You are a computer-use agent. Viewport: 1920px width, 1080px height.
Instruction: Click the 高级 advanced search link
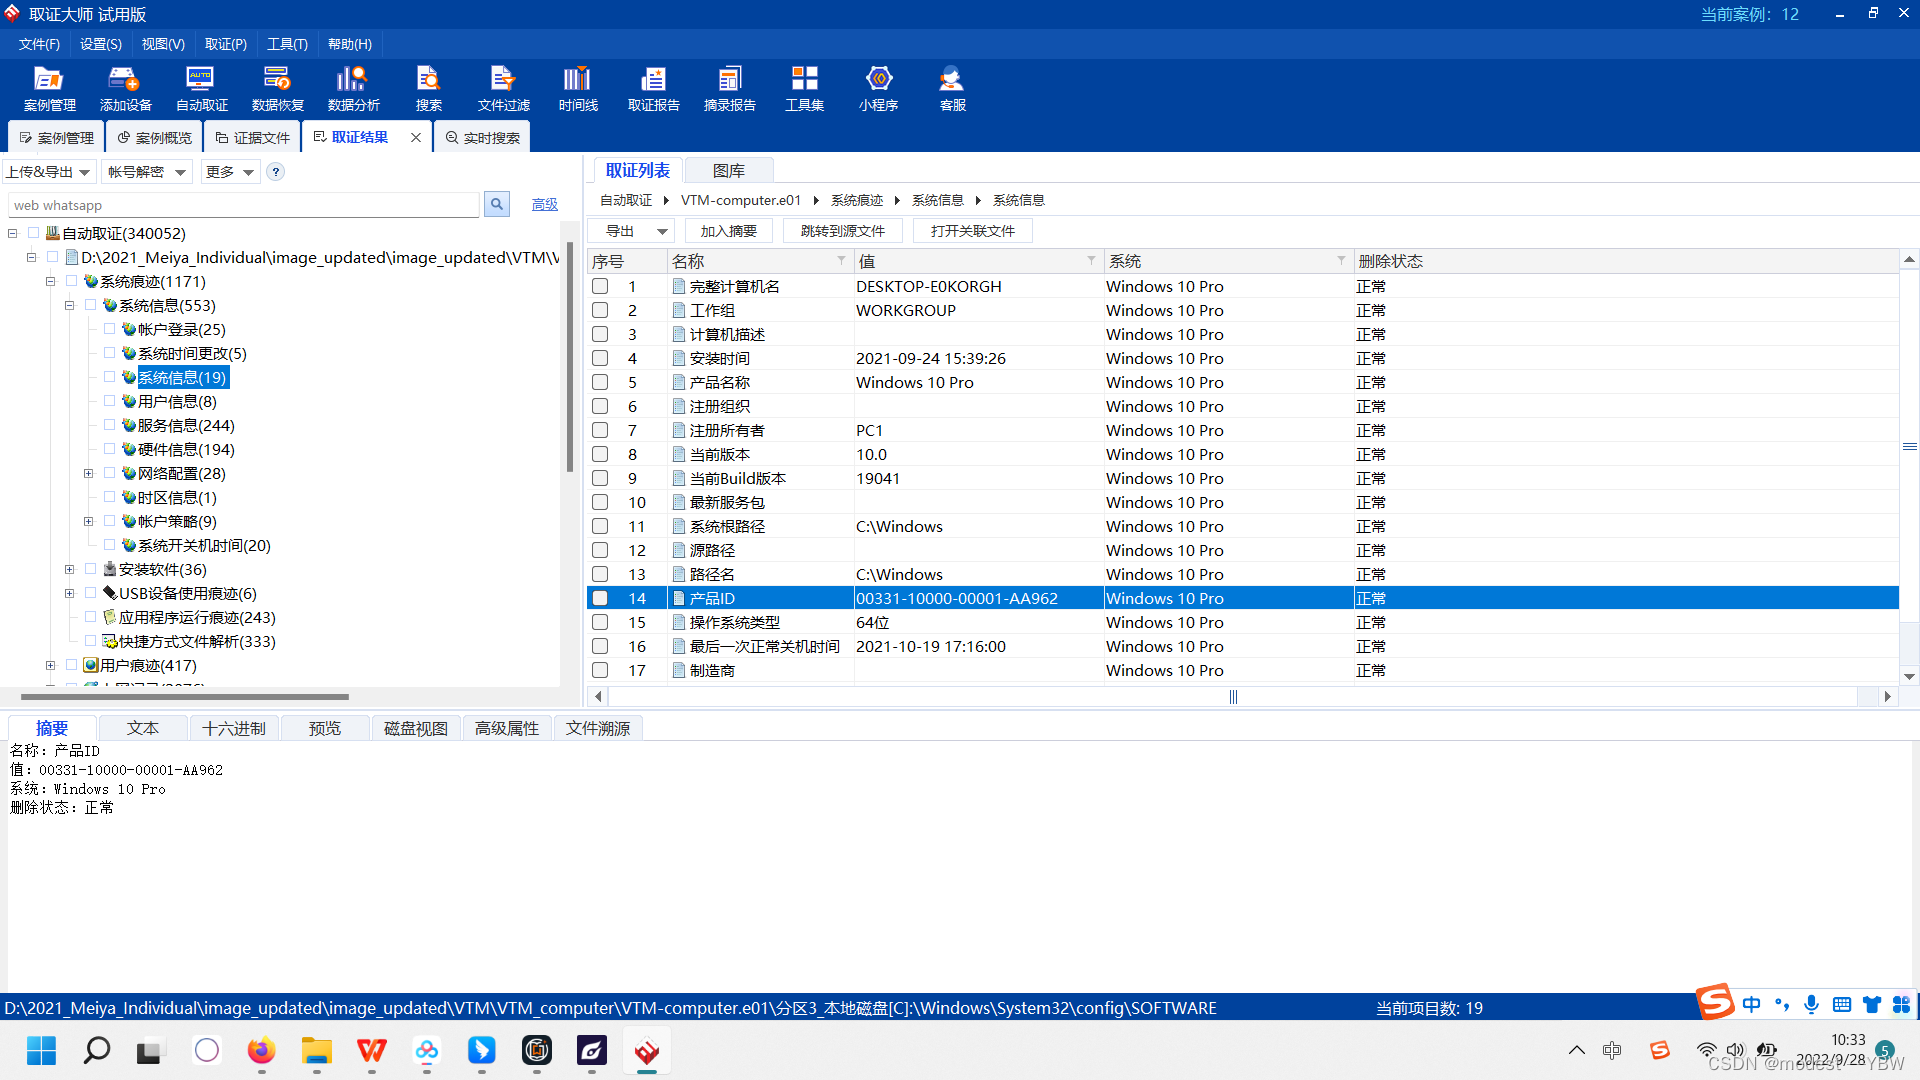click(x=544, y=204)
